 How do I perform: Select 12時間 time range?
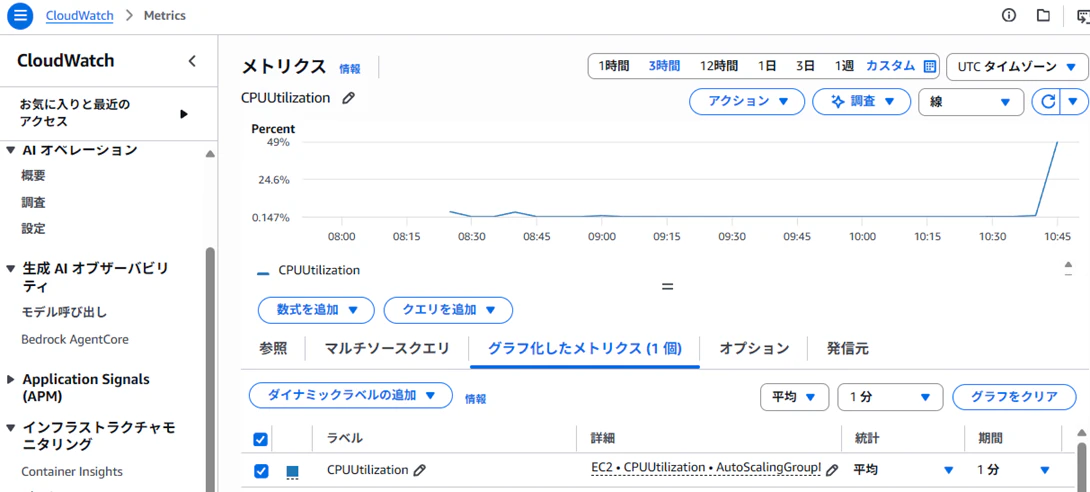click(x=719, y=66)
